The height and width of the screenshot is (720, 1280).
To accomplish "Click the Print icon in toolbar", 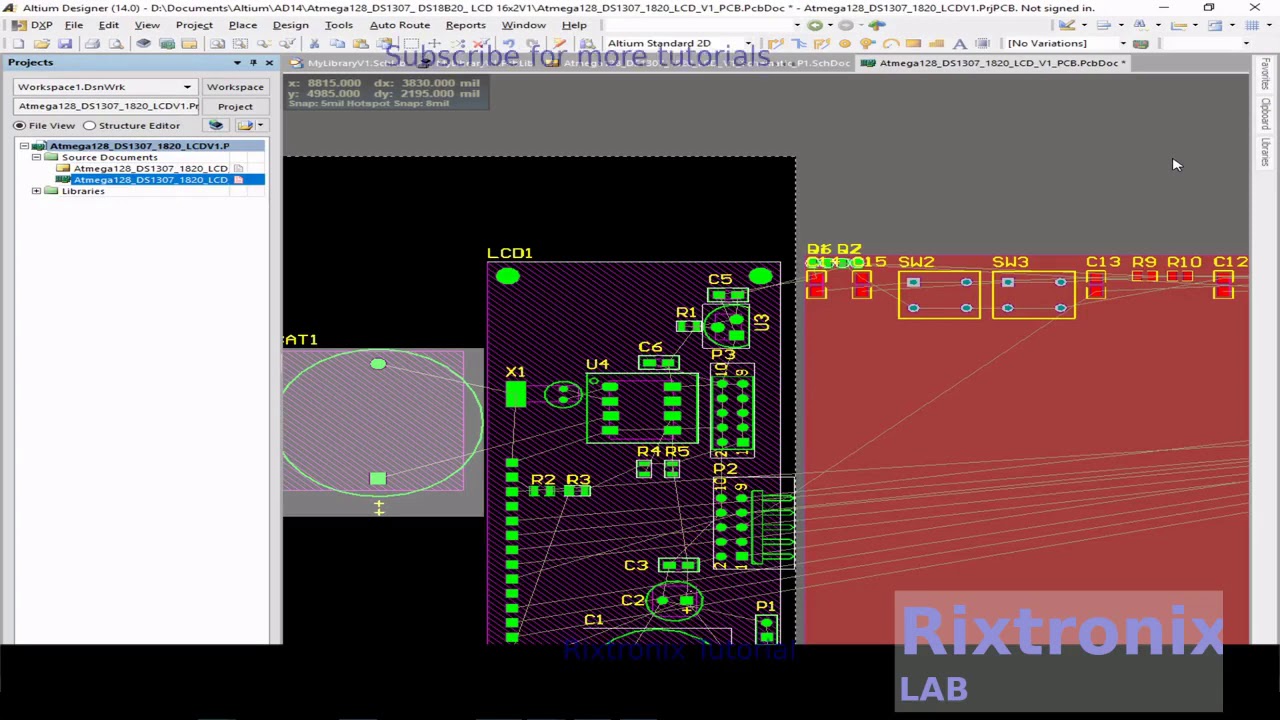I will pyautogui.click(x=92, y=44).
